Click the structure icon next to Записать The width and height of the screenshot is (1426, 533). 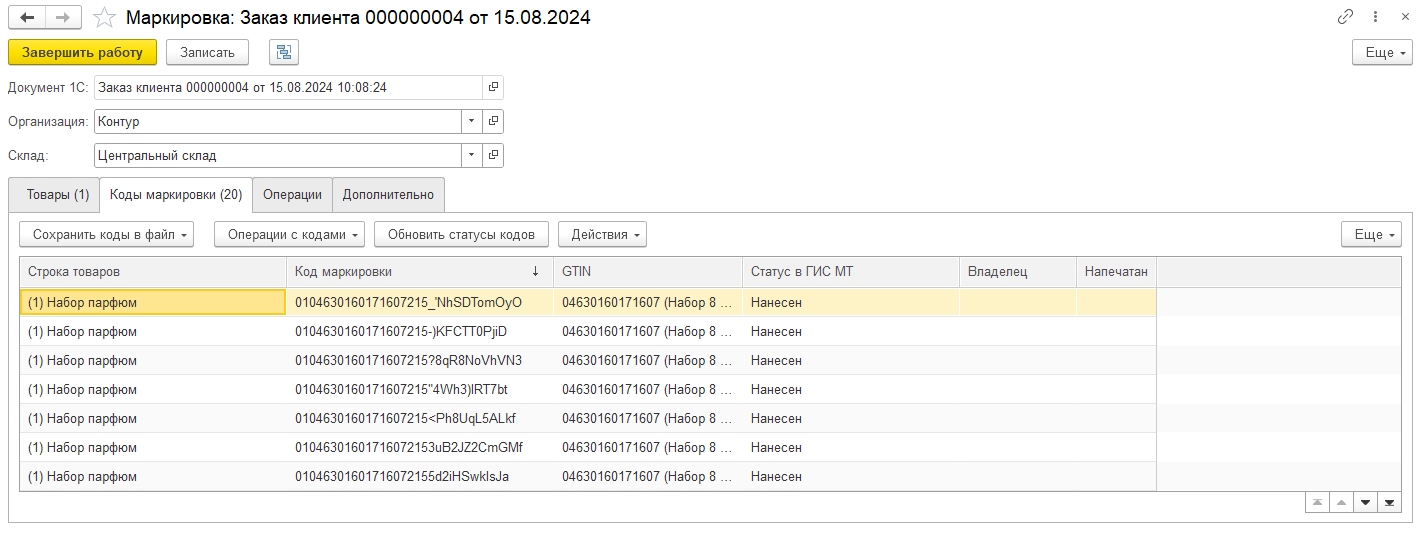coord(284,52)
